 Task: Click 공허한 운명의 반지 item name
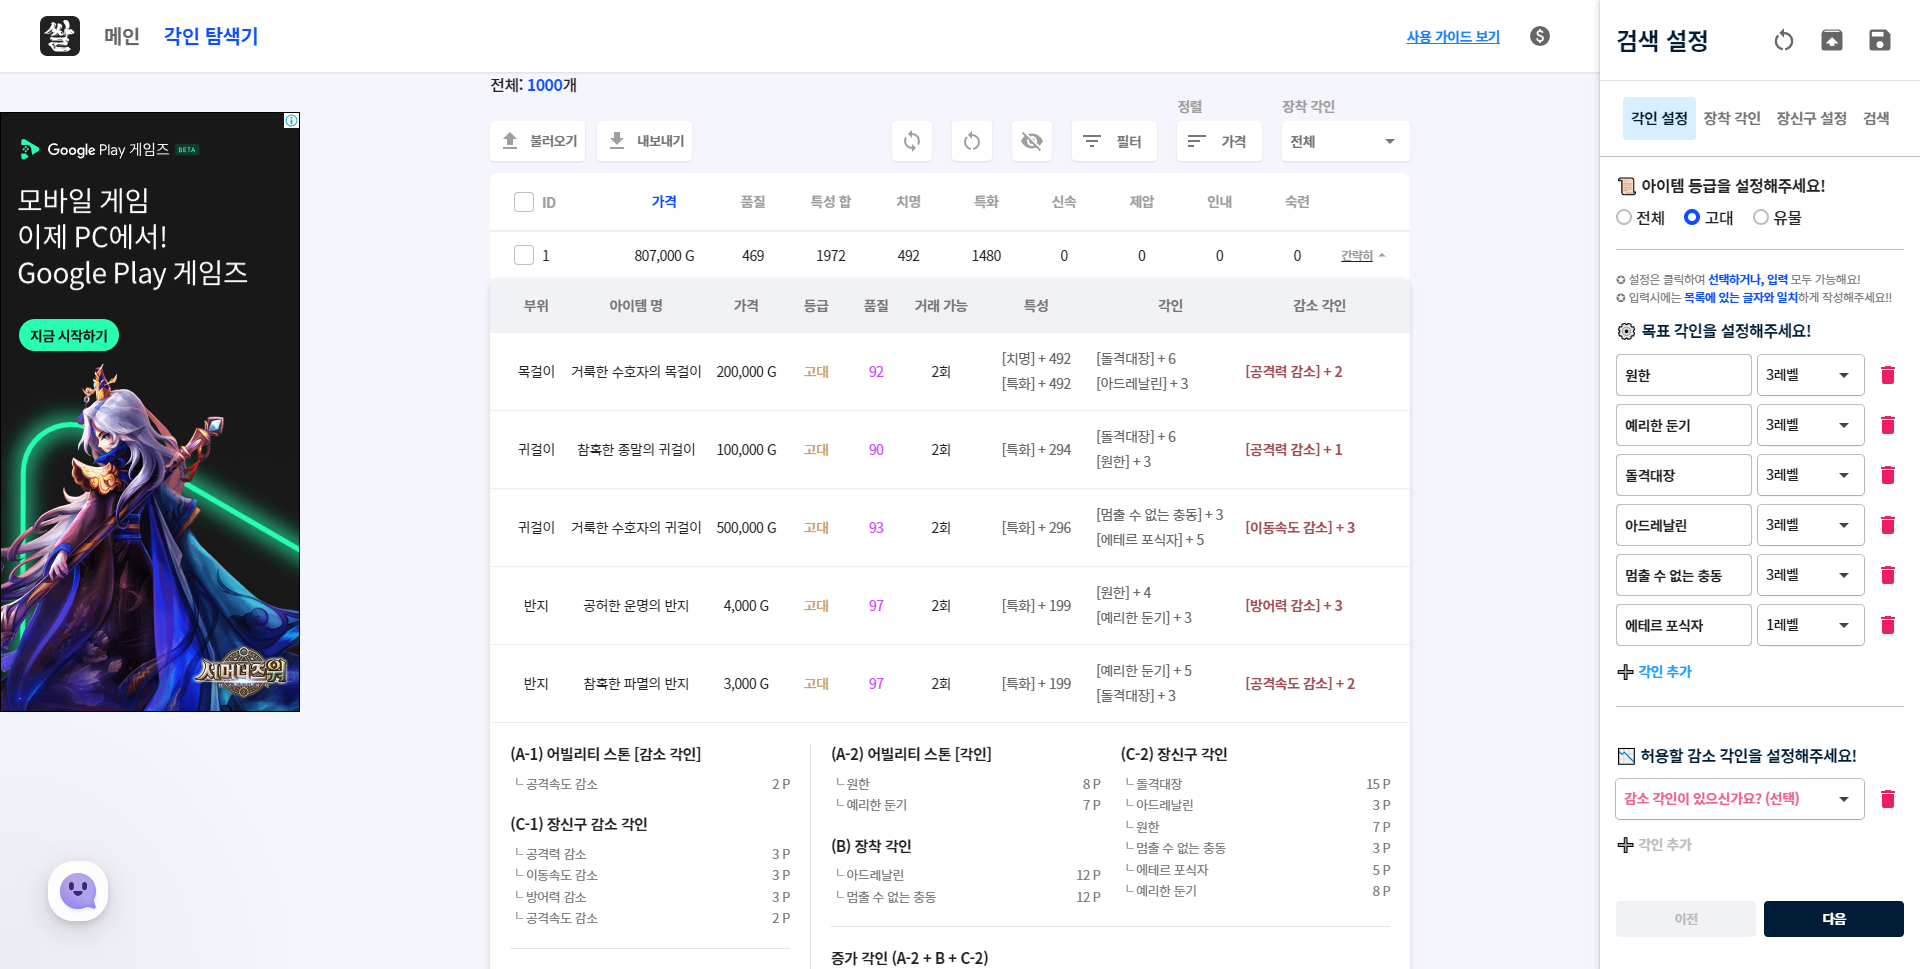(636, 606)
